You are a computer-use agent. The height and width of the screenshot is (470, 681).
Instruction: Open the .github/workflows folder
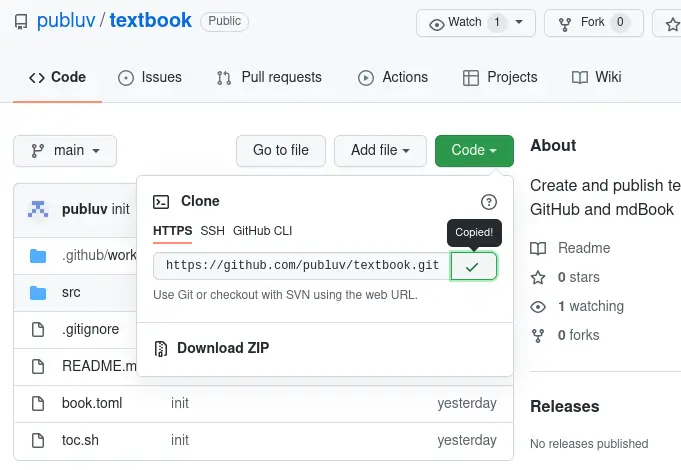pos(99,255)
